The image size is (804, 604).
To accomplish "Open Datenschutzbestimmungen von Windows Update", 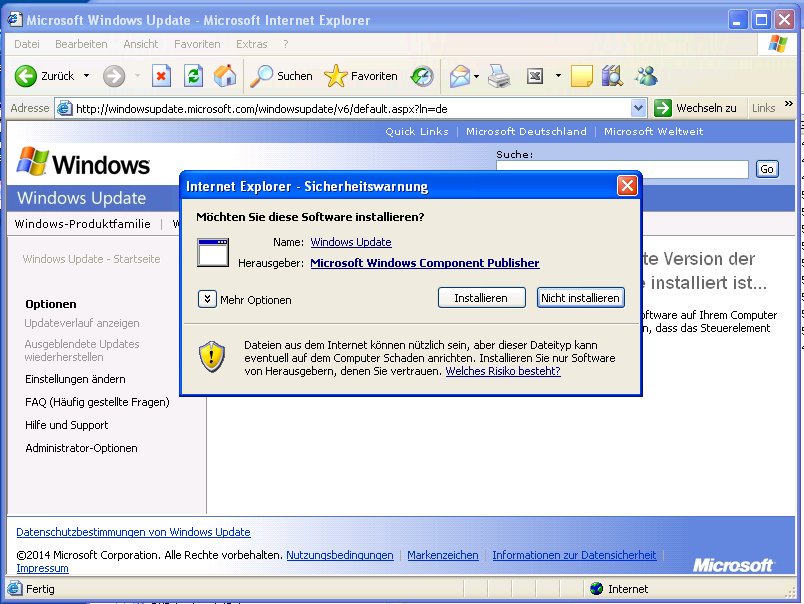I will [133, 532].
